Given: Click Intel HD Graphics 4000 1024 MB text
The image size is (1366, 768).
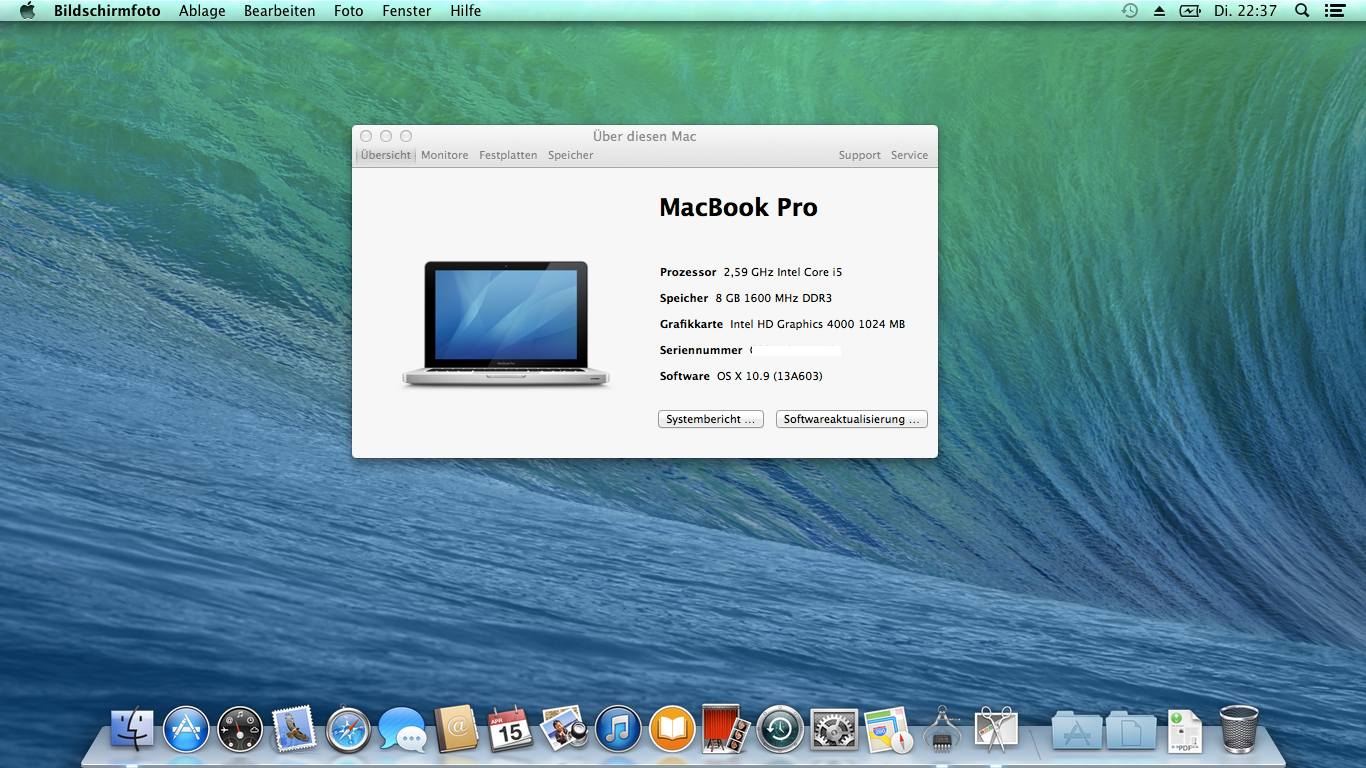Looking at the screenshot, I should coord(818,324).
